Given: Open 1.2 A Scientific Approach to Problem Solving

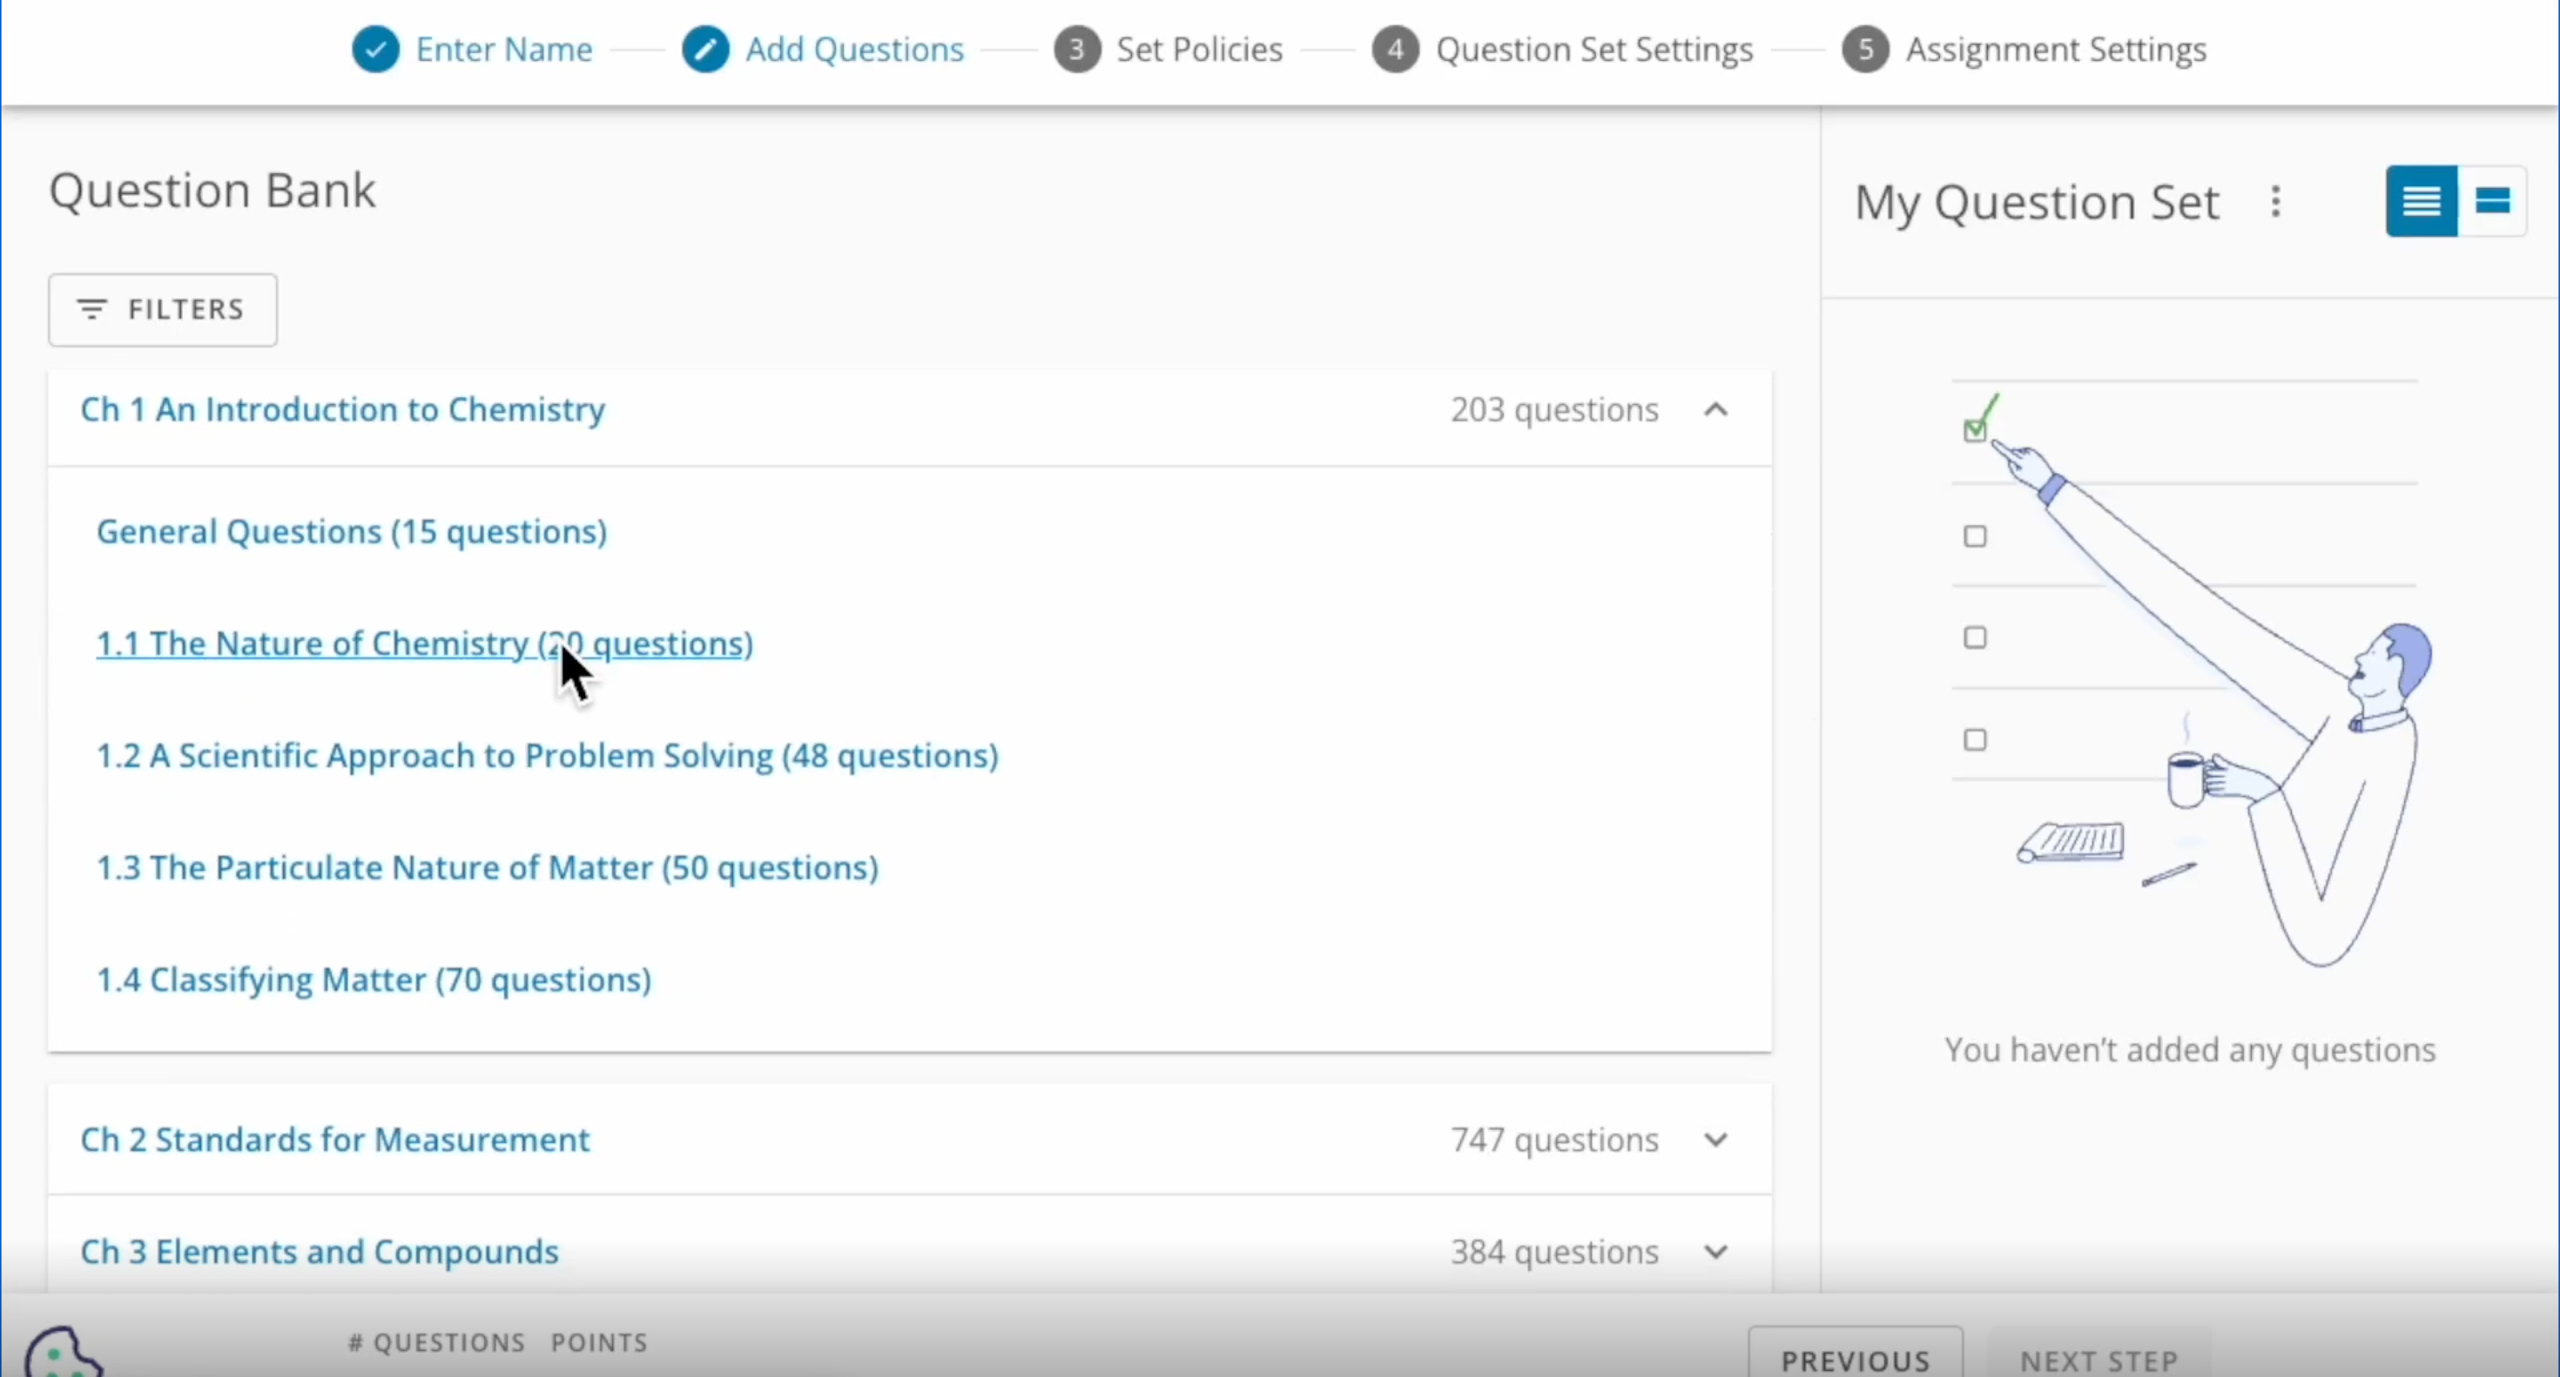Looking at the screenshot, I should pos(547,756).
